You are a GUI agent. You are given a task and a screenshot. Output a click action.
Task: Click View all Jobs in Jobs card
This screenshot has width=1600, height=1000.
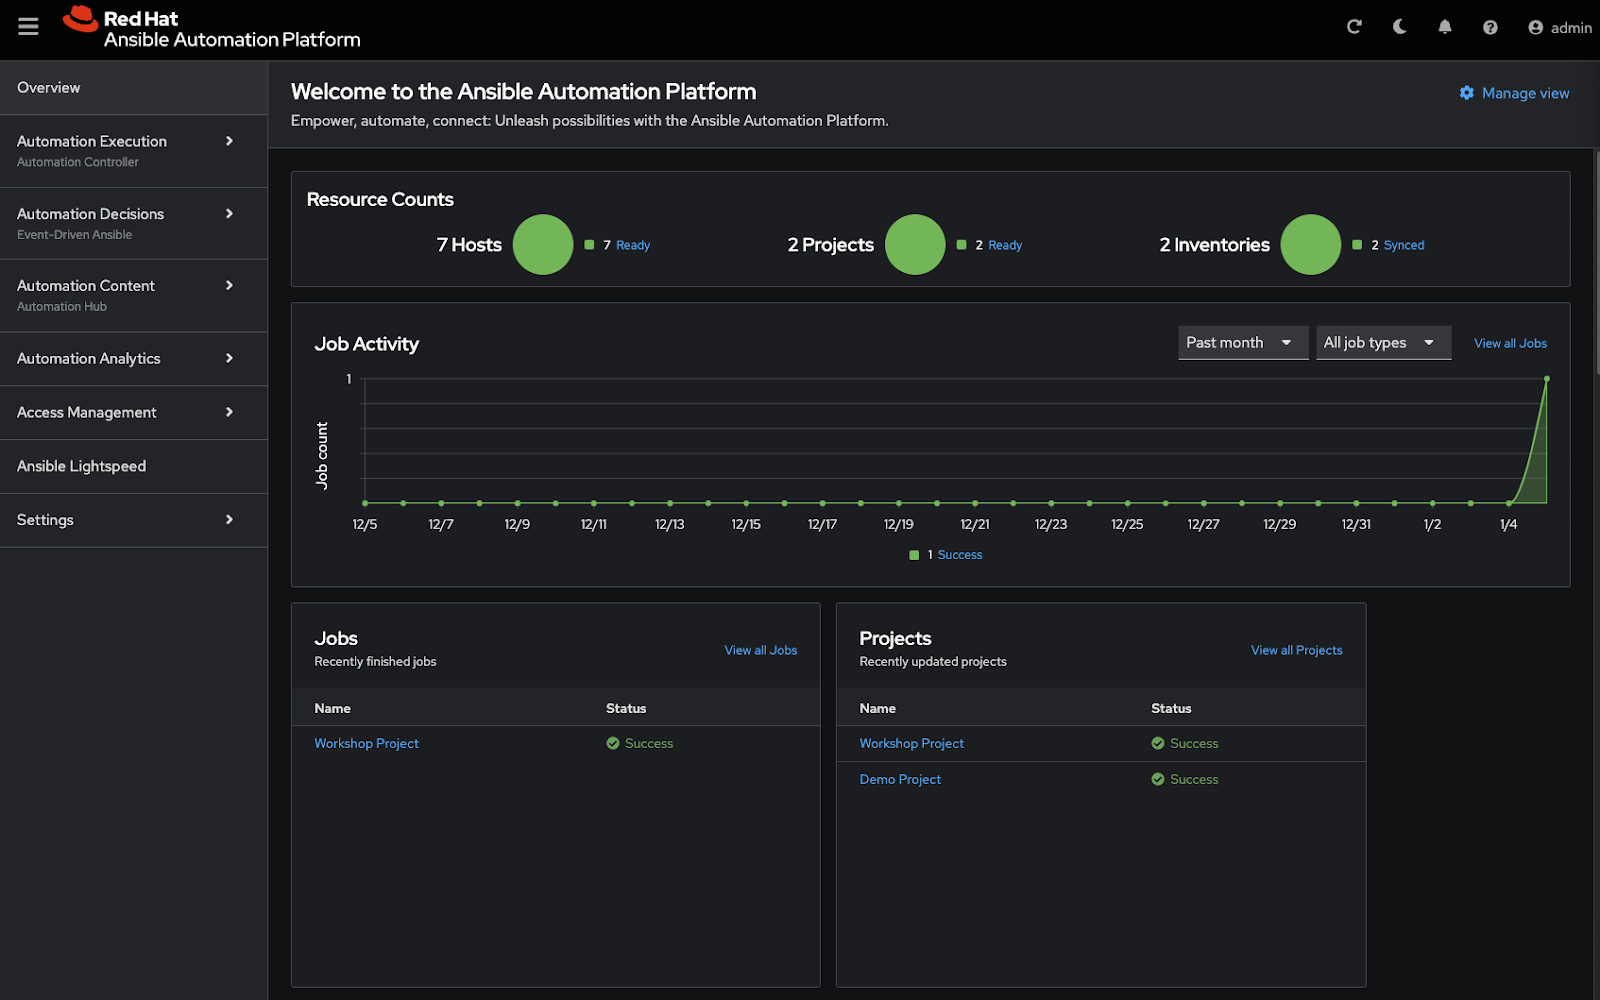coord(761,650)
